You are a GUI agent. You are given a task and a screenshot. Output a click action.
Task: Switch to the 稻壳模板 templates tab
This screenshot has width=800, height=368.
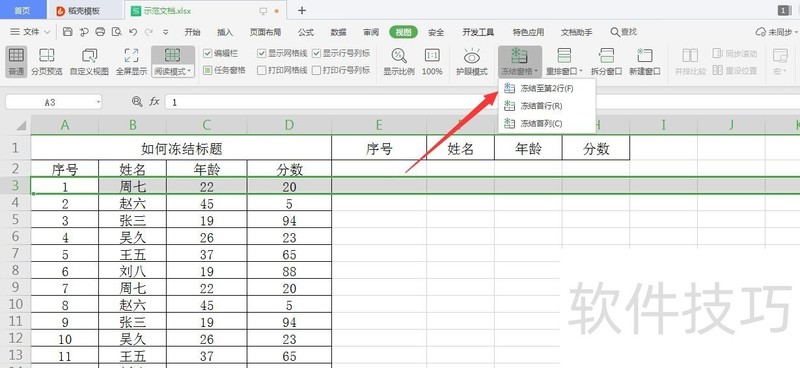84,10
